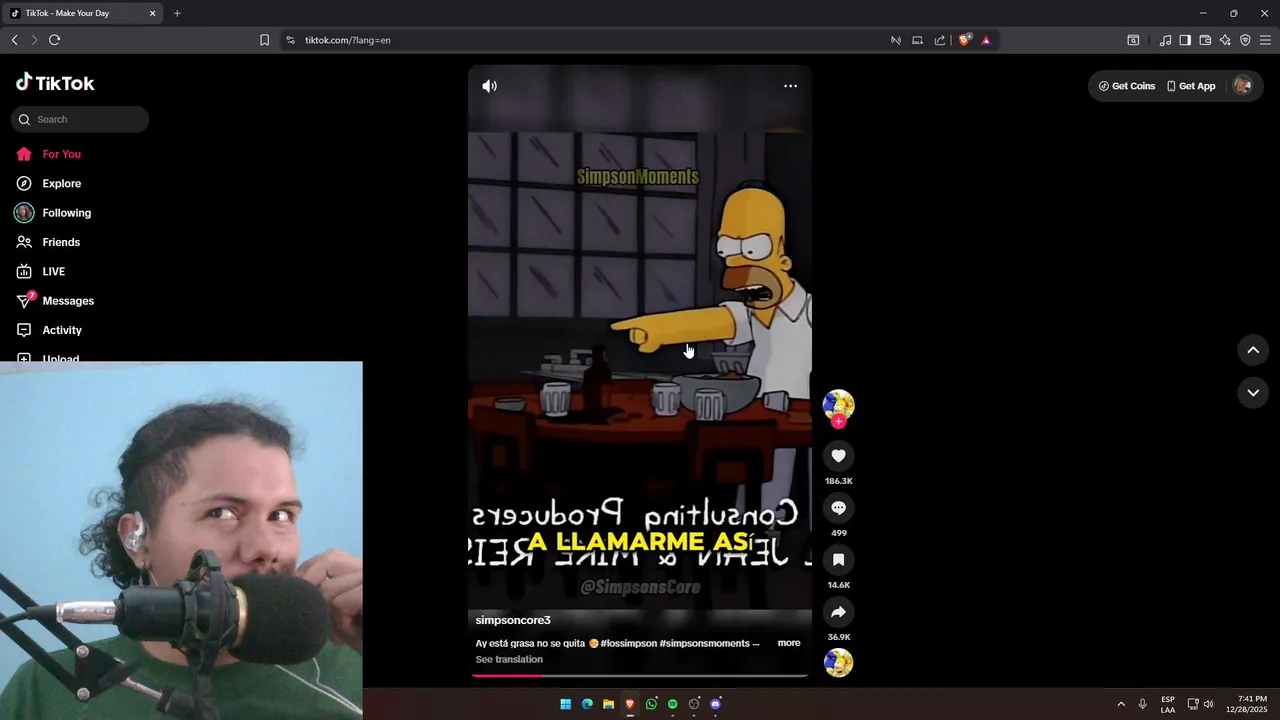Open WhatsApp from the taskbar
Image resolution: width=1280 pixels, height=720 pixels.
651,704
